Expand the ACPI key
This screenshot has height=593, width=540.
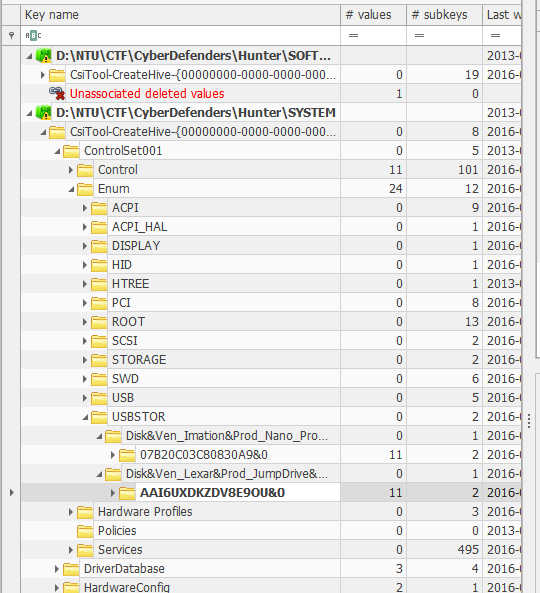85,208
